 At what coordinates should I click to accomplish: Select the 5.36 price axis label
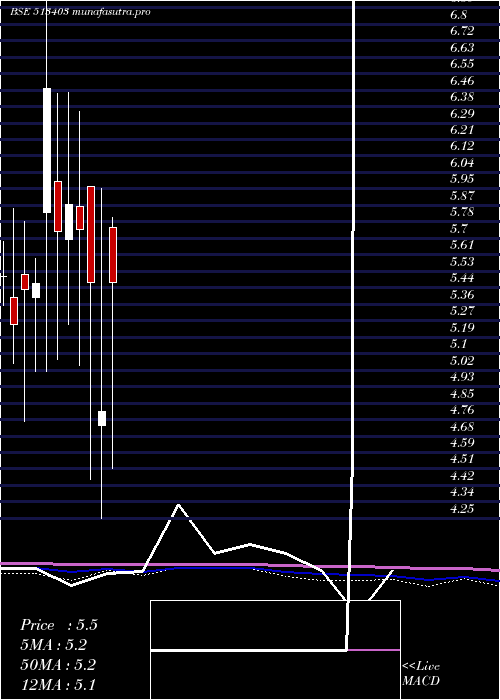[x=462, y=295]
